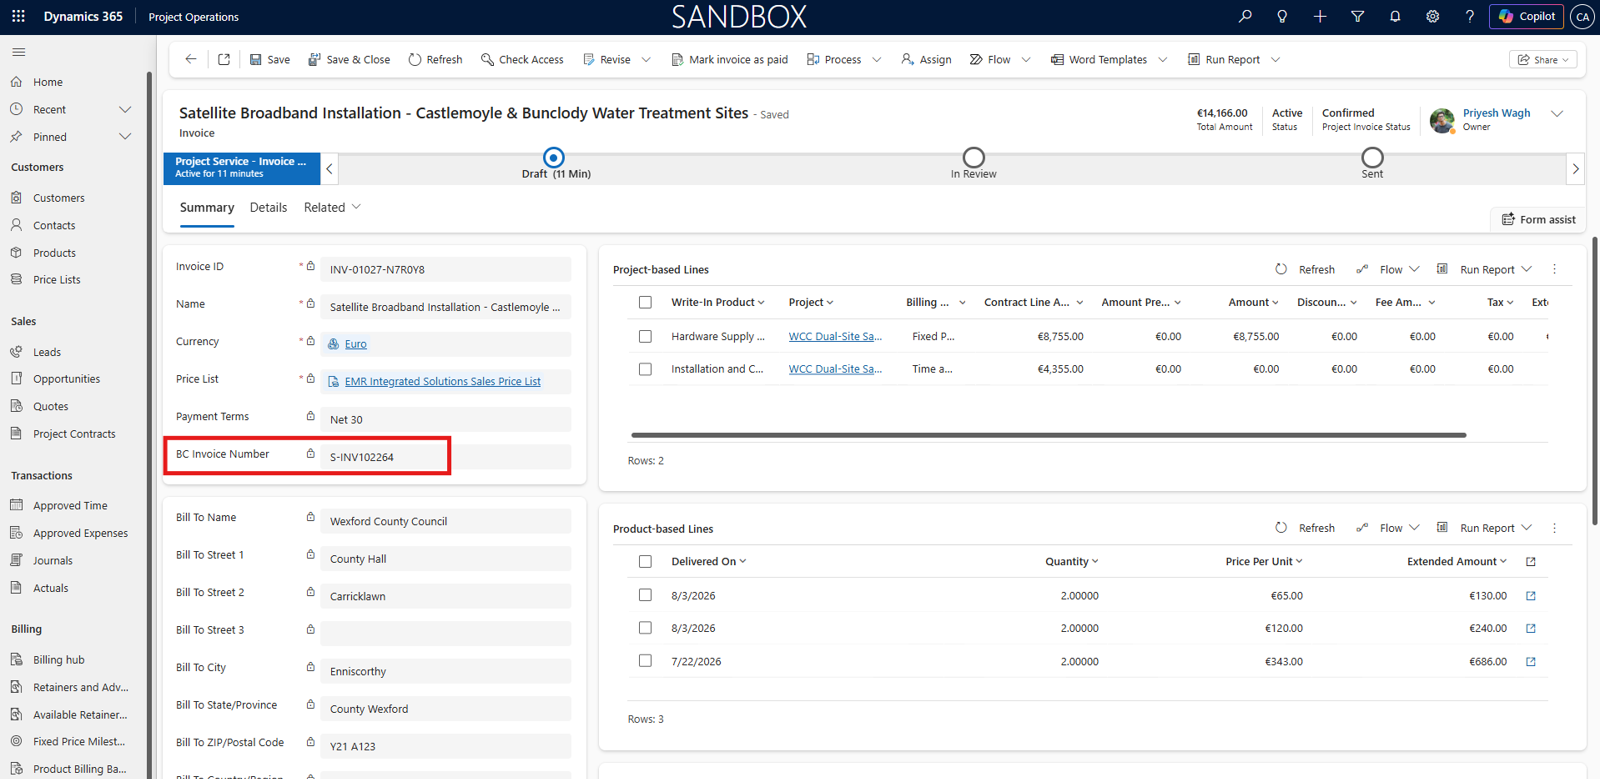1600x779 pixels.
Task: Collapse the business process flow with left chevron
Action: pyautogui.click(x=330, y=169)
